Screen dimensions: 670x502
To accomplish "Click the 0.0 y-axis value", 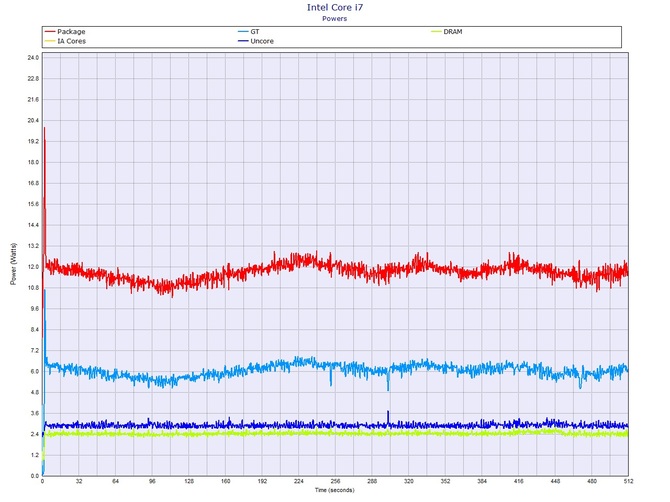I will click(x=35, y=476).
